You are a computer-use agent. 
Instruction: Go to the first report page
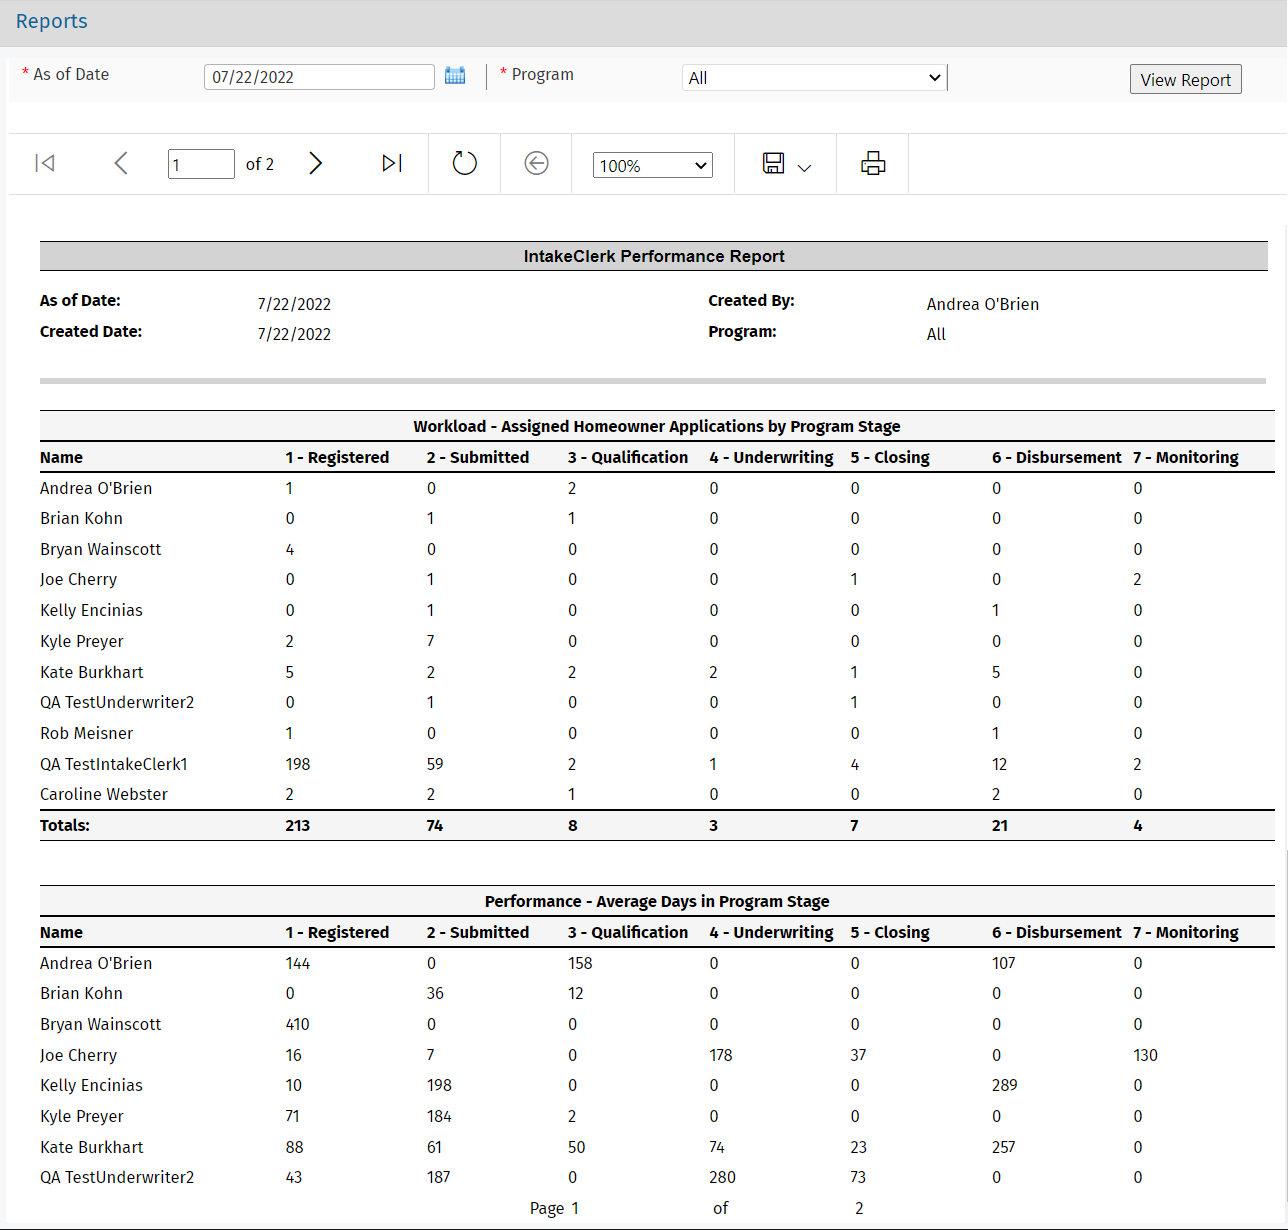[45, 163]
